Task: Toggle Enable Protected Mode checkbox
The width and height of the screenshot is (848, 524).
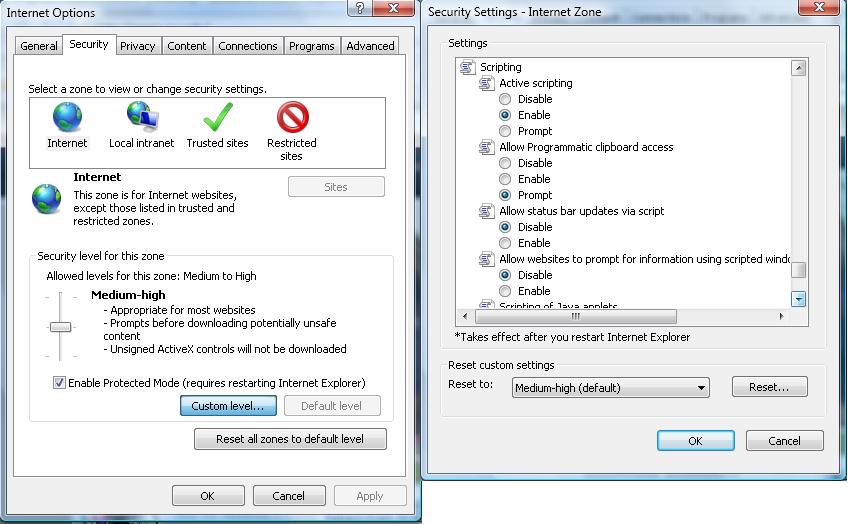Action: [x=59, y=383]
